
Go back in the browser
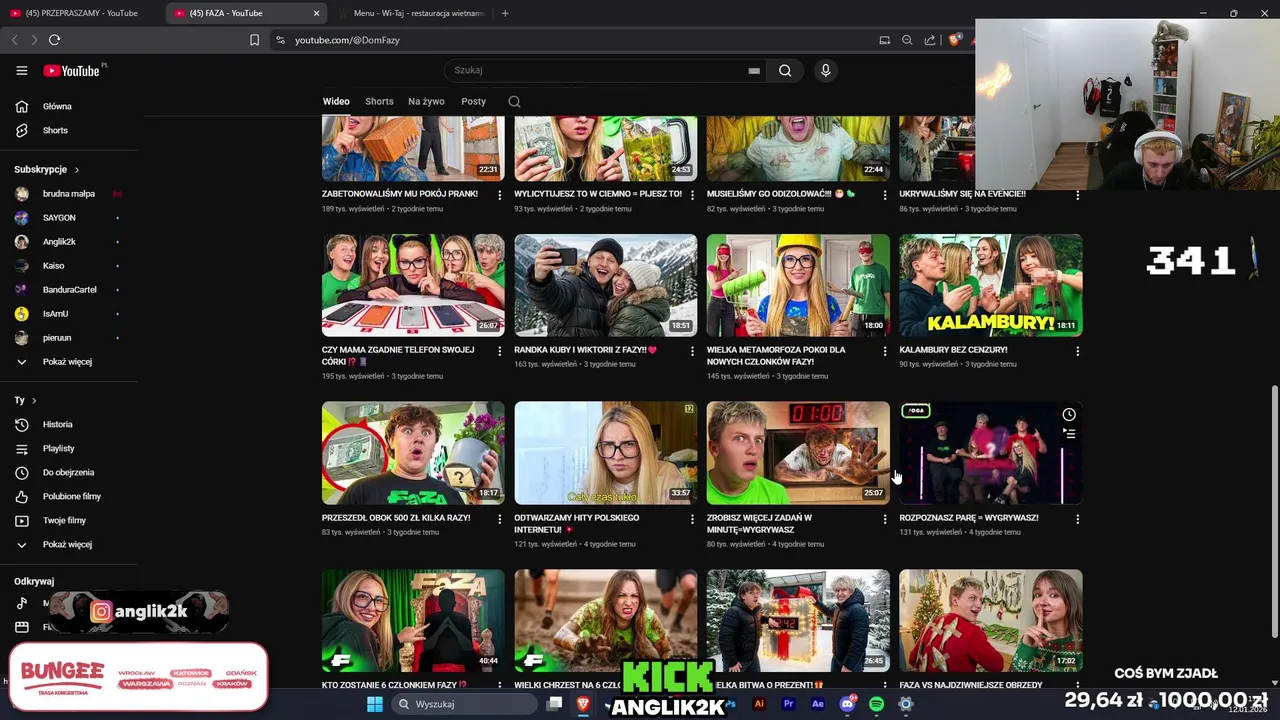(x=14, y=40)
